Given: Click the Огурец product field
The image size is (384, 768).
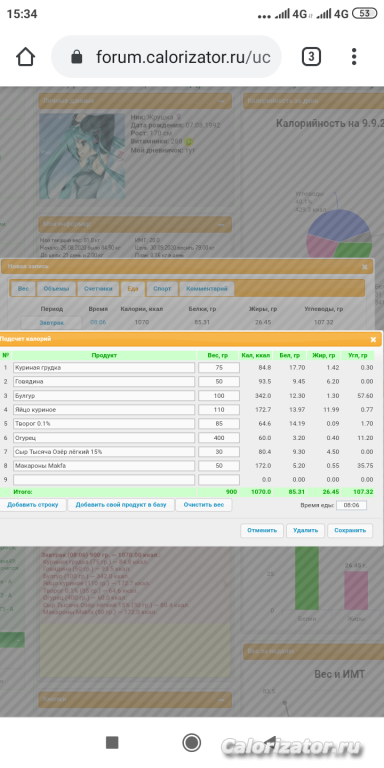Looking at the screenshot, I should pos(104,437).
